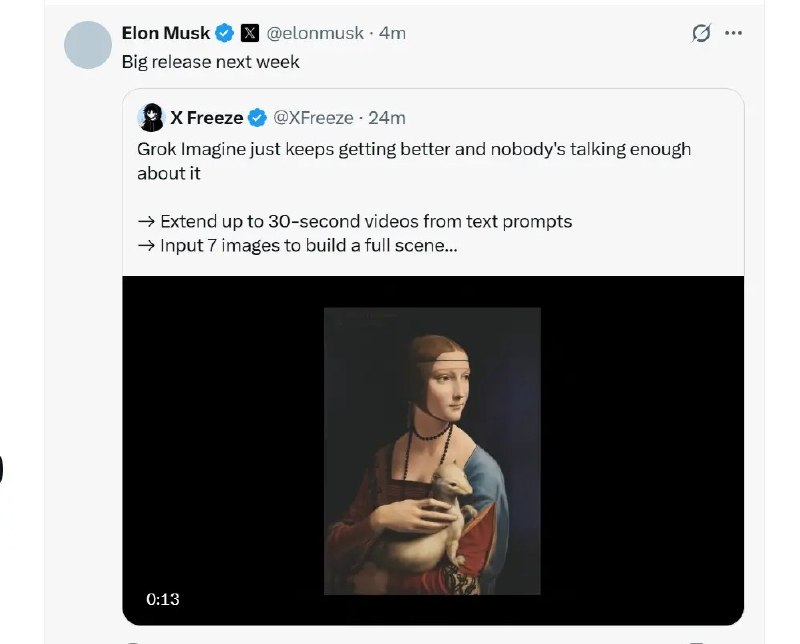Click the @XFreeze handle
The image size is (800, 644).
pos(313,118)
